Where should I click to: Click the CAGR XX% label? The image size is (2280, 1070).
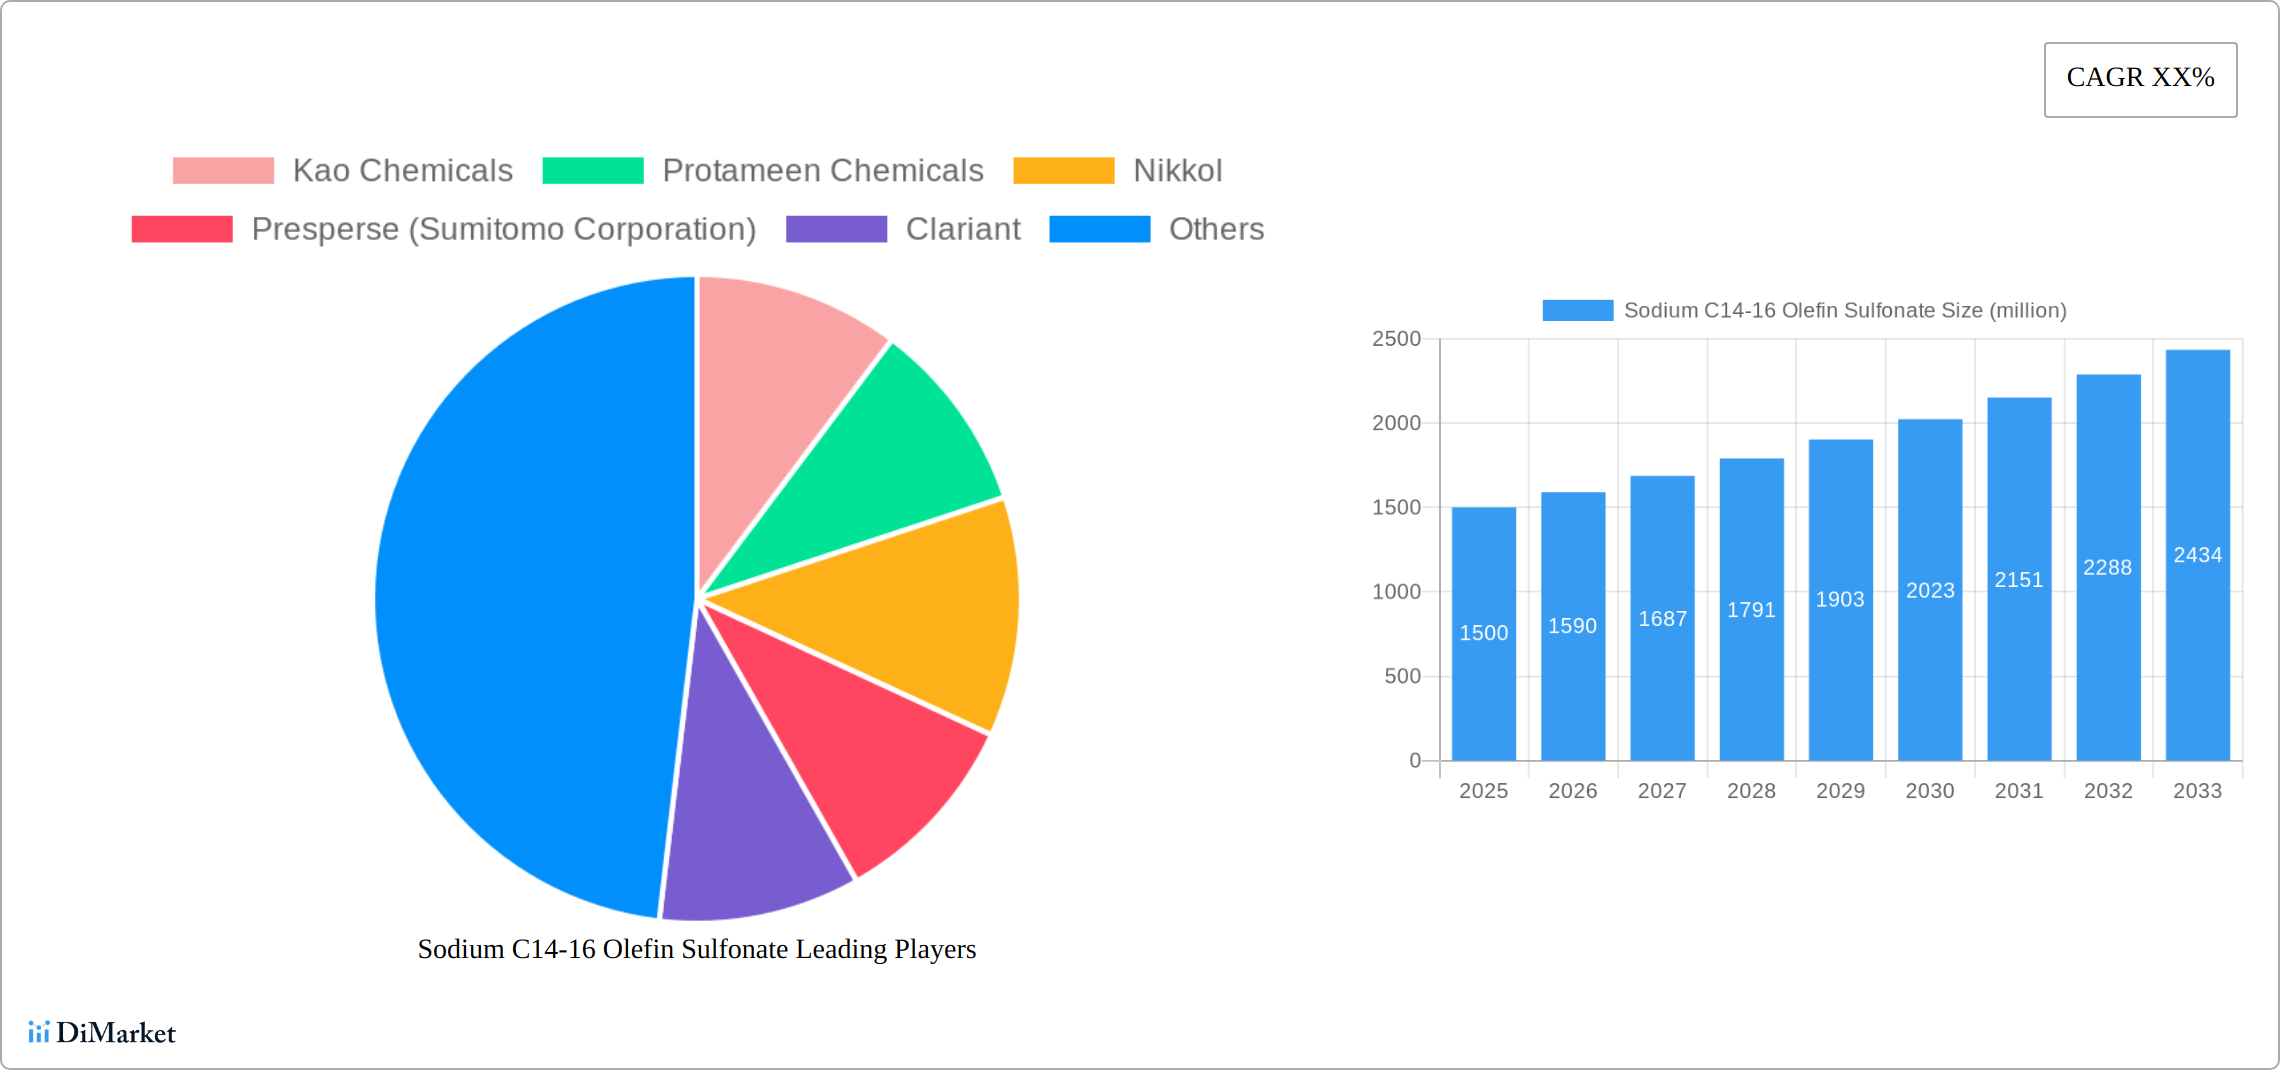pyautogui.click(x=2140, y=78)
